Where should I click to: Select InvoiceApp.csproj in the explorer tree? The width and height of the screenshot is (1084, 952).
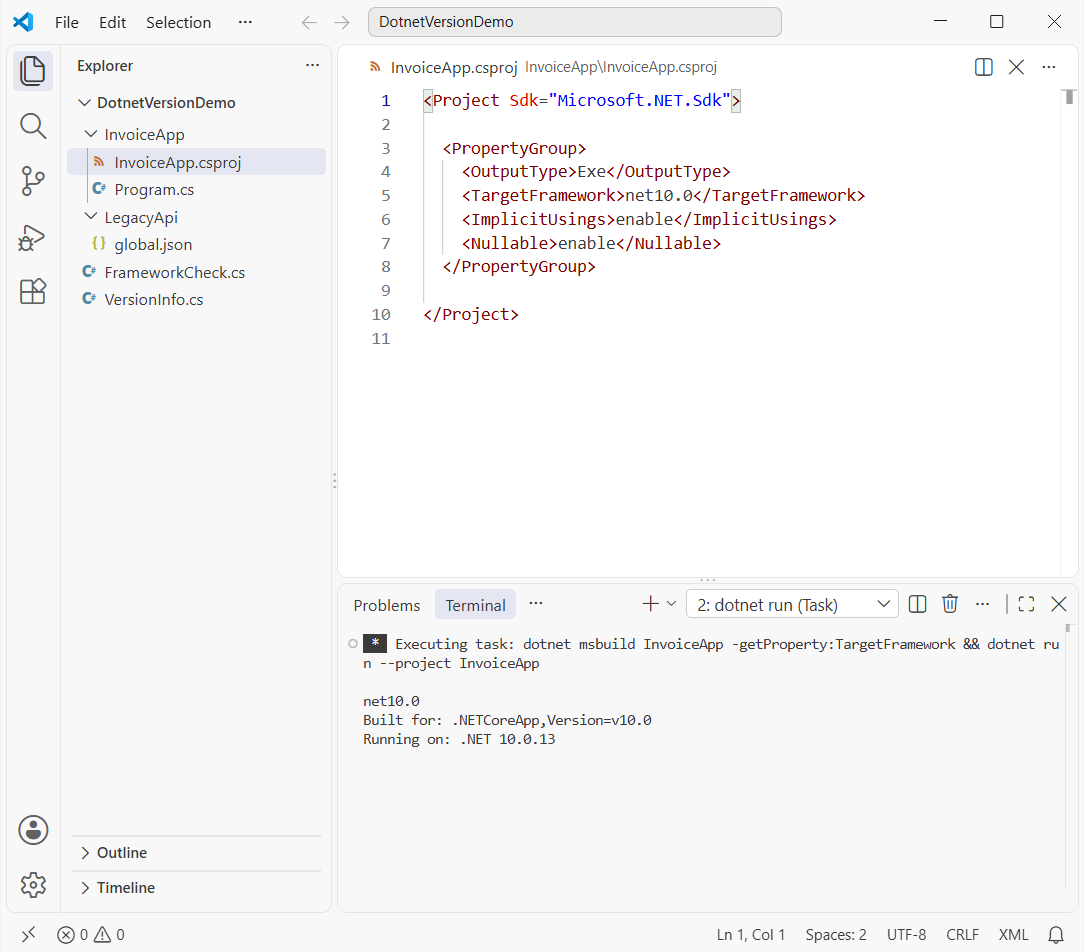coord(196,162)
